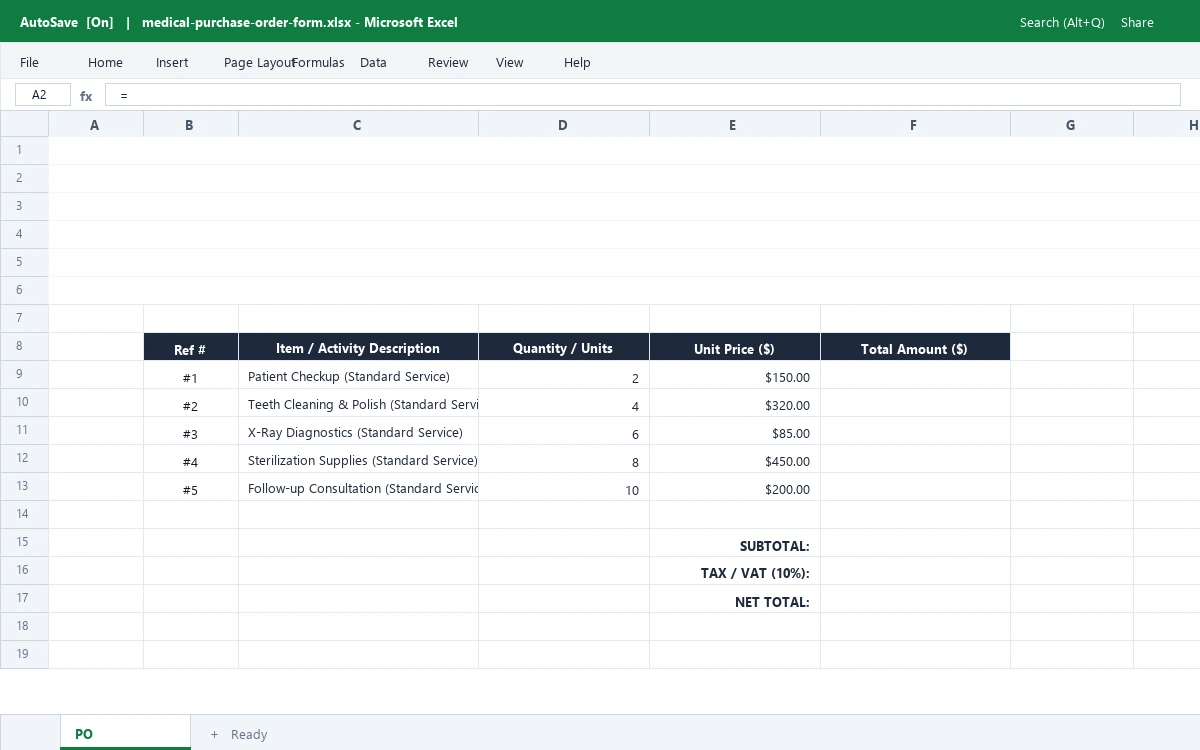Screen dimensions: 1200x750
Task: Select column A header
Action: point(95,124)
